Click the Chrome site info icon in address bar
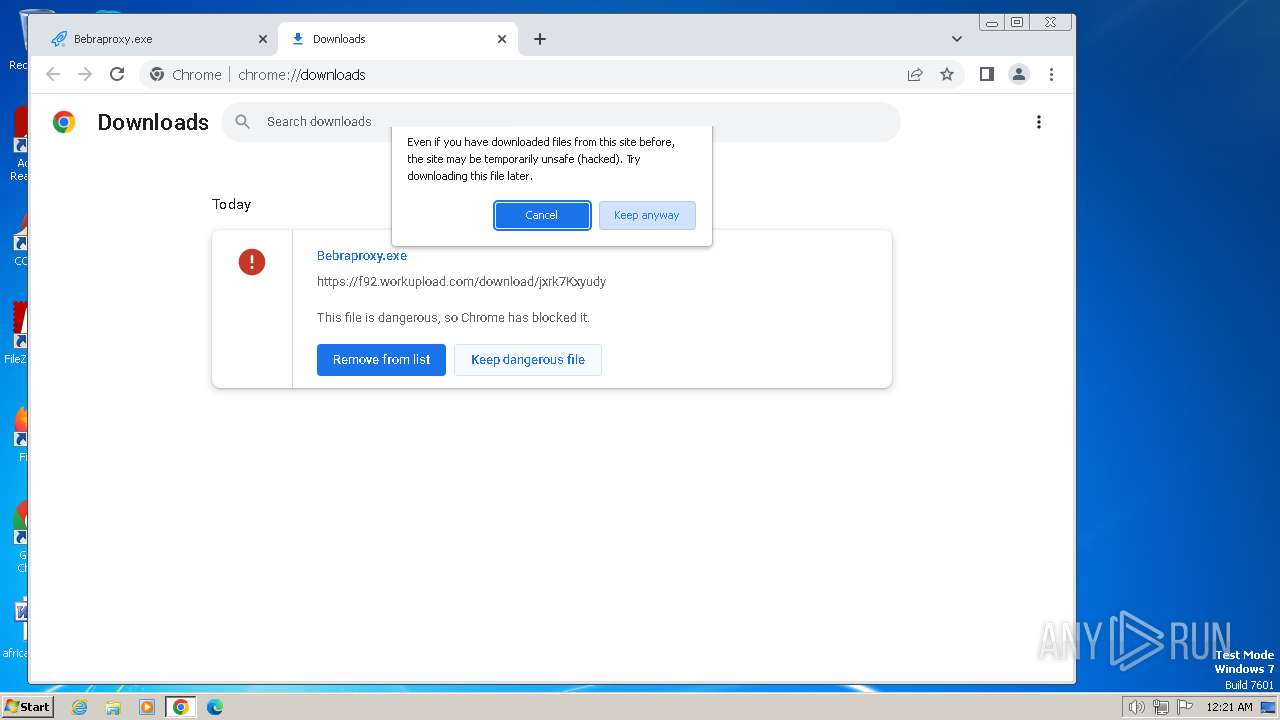This screenshot has height=720, width=1280. click(157, 74)
